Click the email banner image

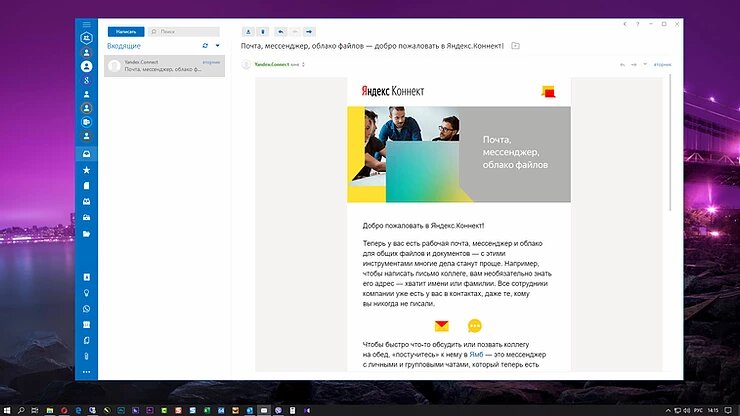[459, 154]
